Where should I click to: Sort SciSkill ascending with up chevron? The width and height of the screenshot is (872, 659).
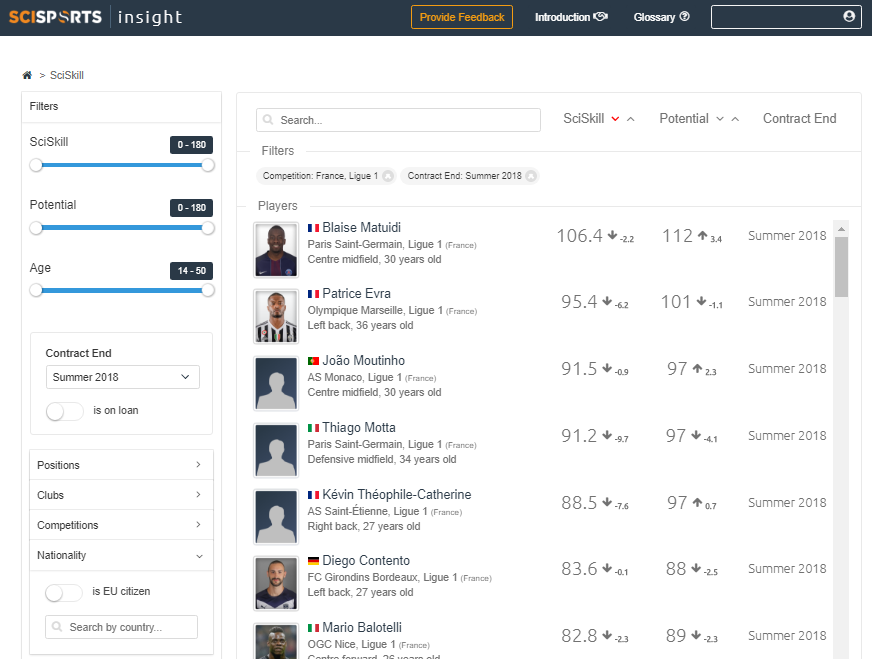tap(631, 118)
